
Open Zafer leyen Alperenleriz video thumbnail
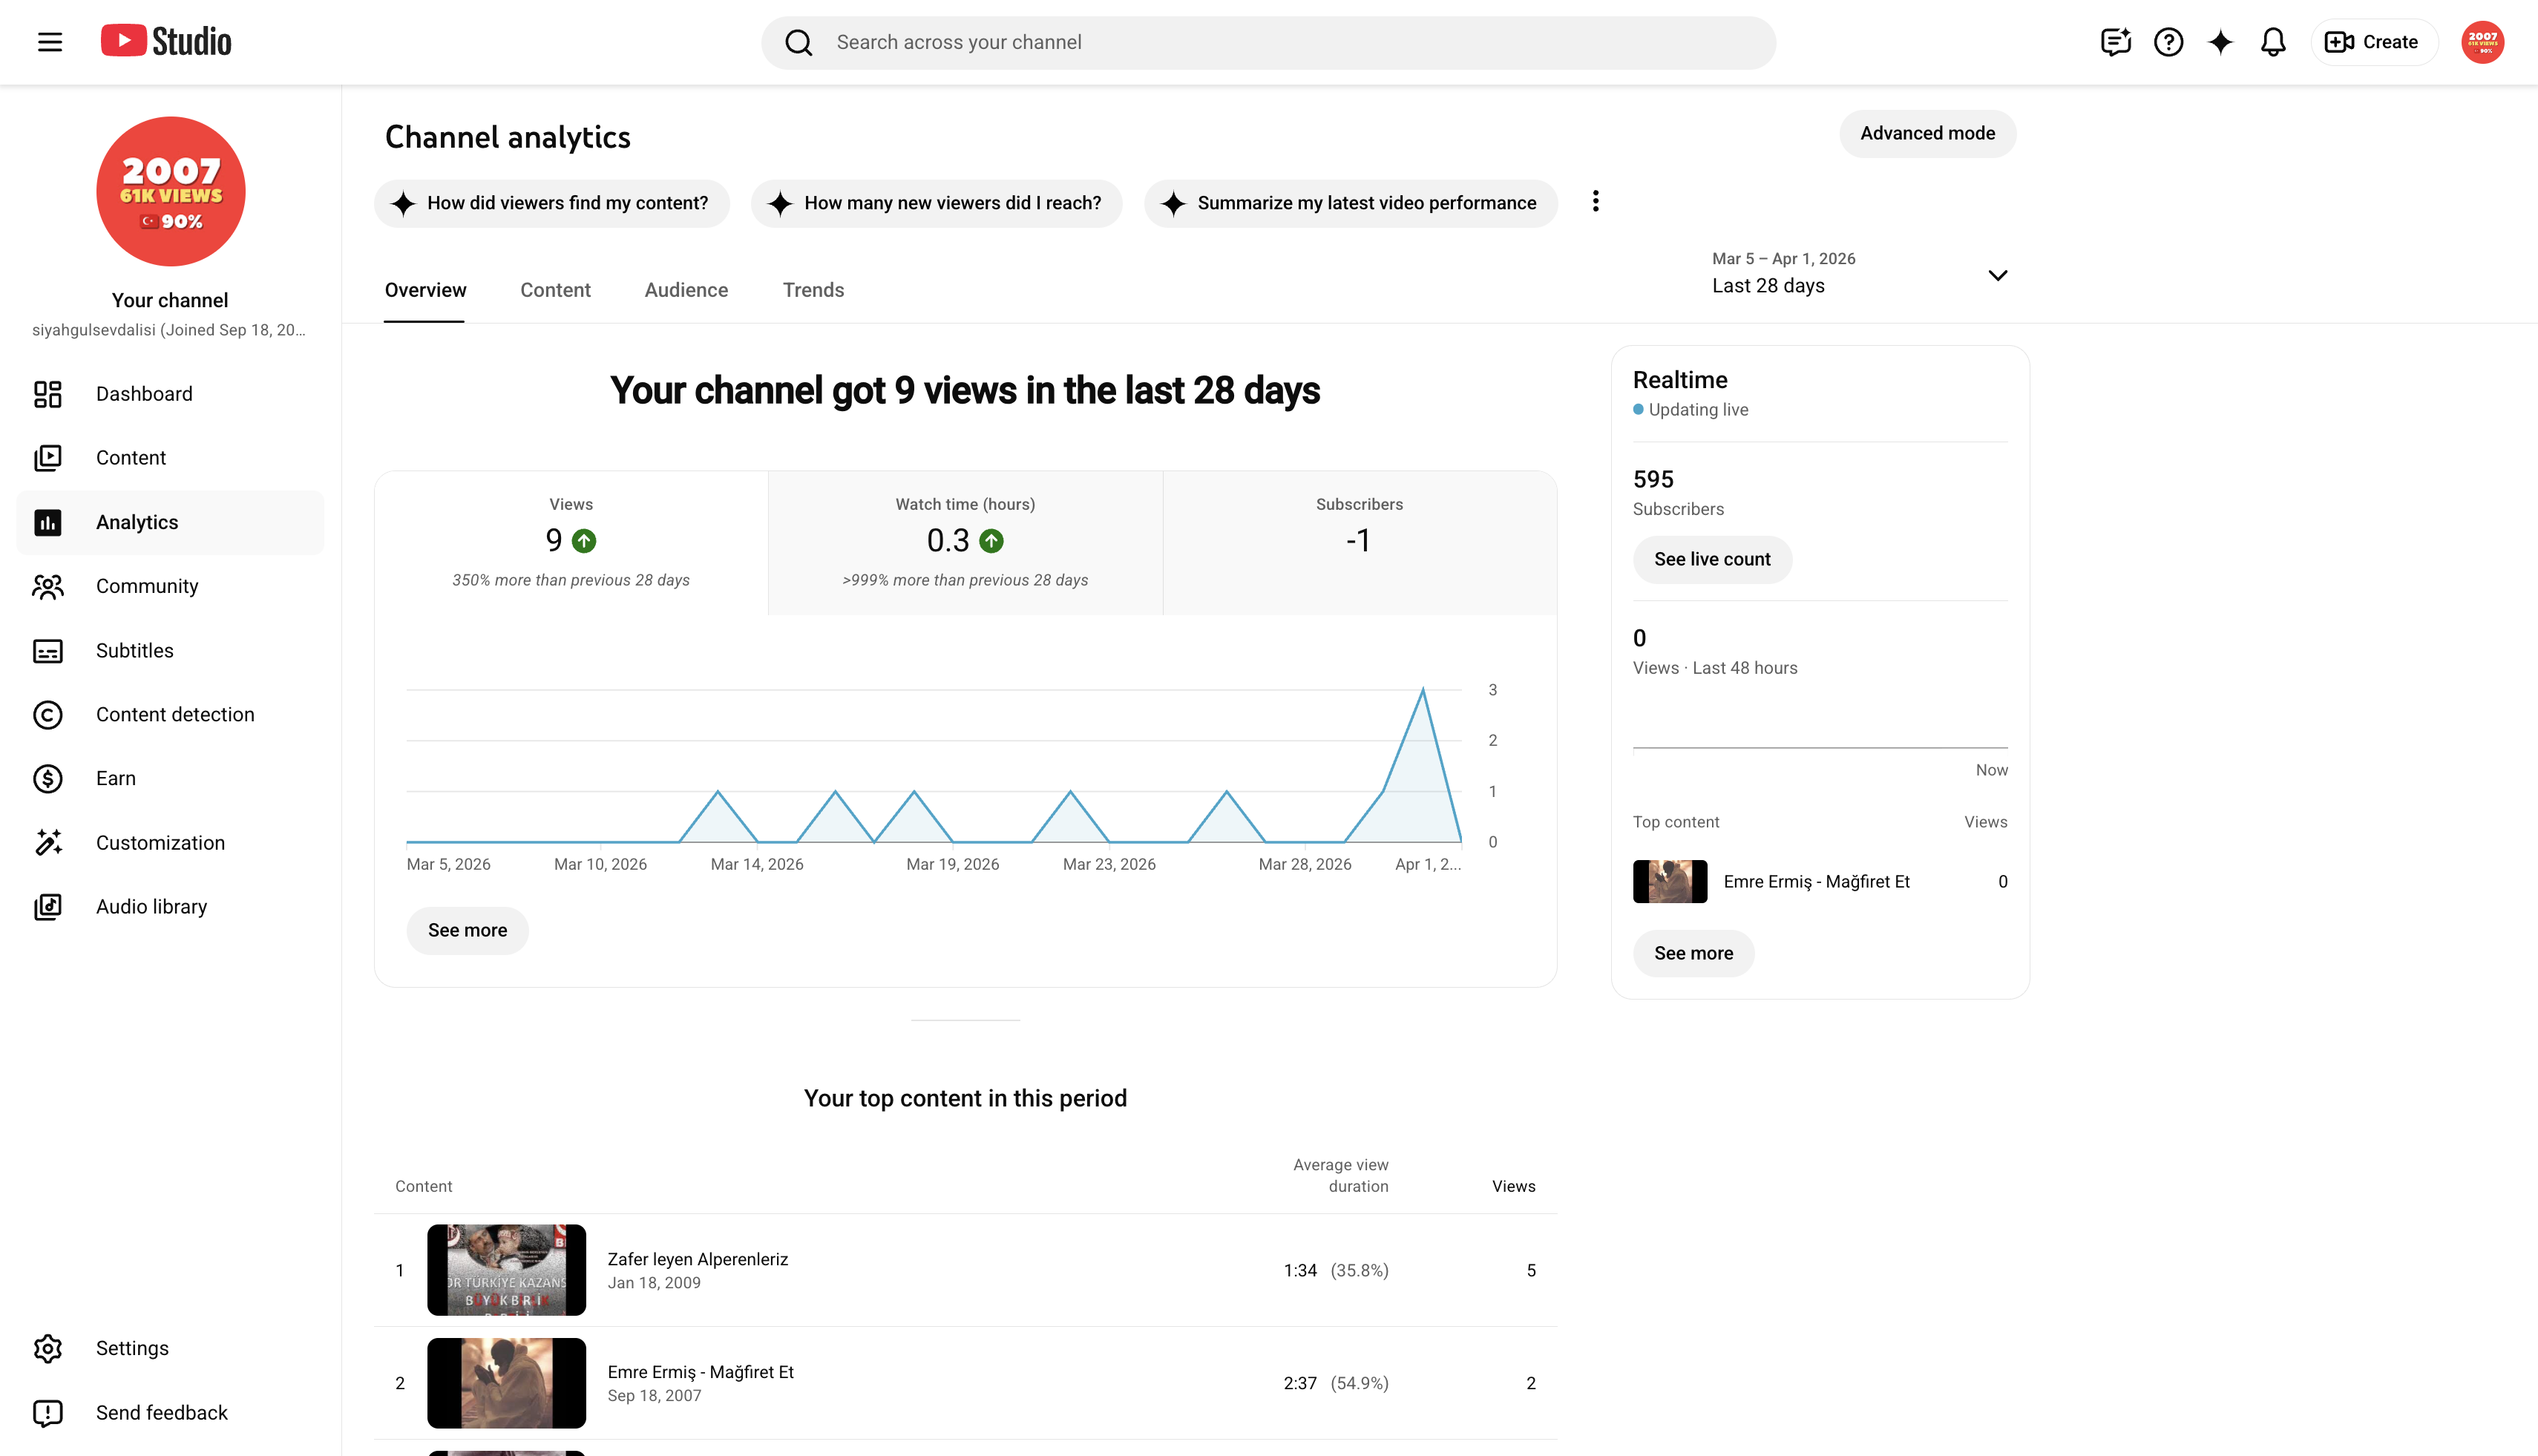tap(506, 1270)
